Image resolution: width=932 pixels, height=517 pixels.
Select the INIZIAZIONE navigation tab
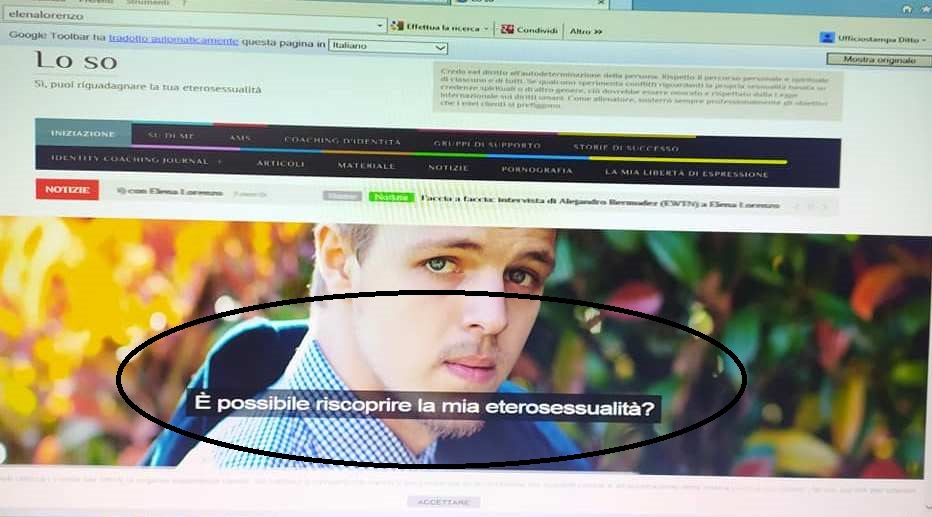point(83,134)
